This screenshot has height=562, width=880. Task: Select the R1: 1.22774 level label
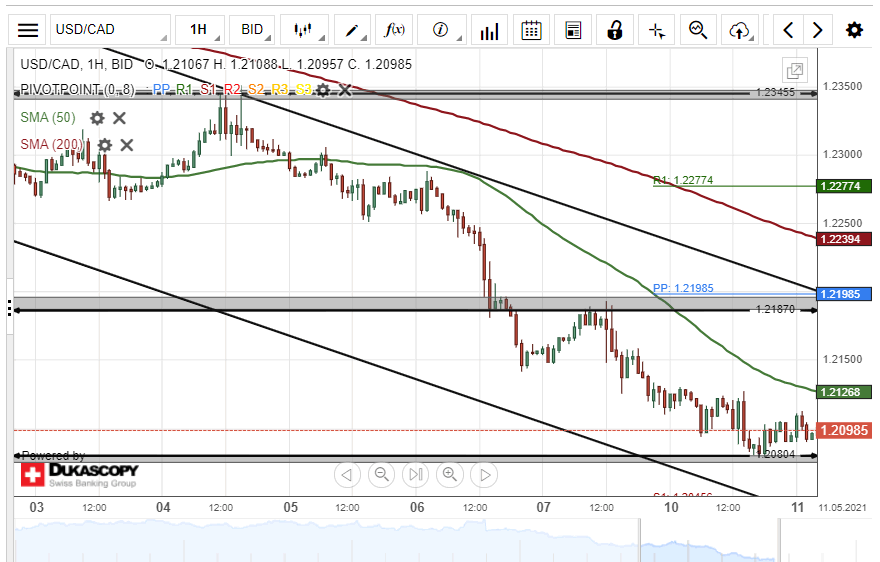[683, 180]
